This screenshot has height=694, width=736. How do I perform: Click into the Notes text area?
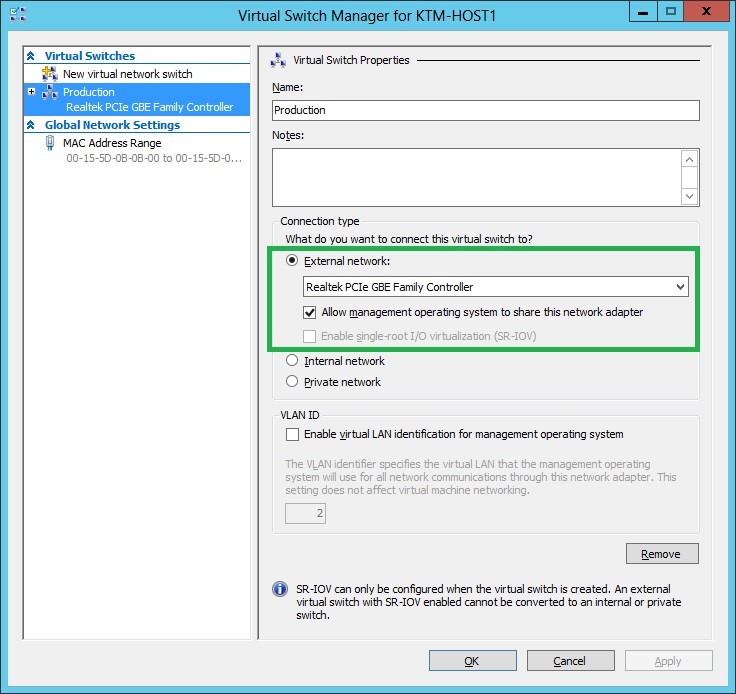click(476, 177)
